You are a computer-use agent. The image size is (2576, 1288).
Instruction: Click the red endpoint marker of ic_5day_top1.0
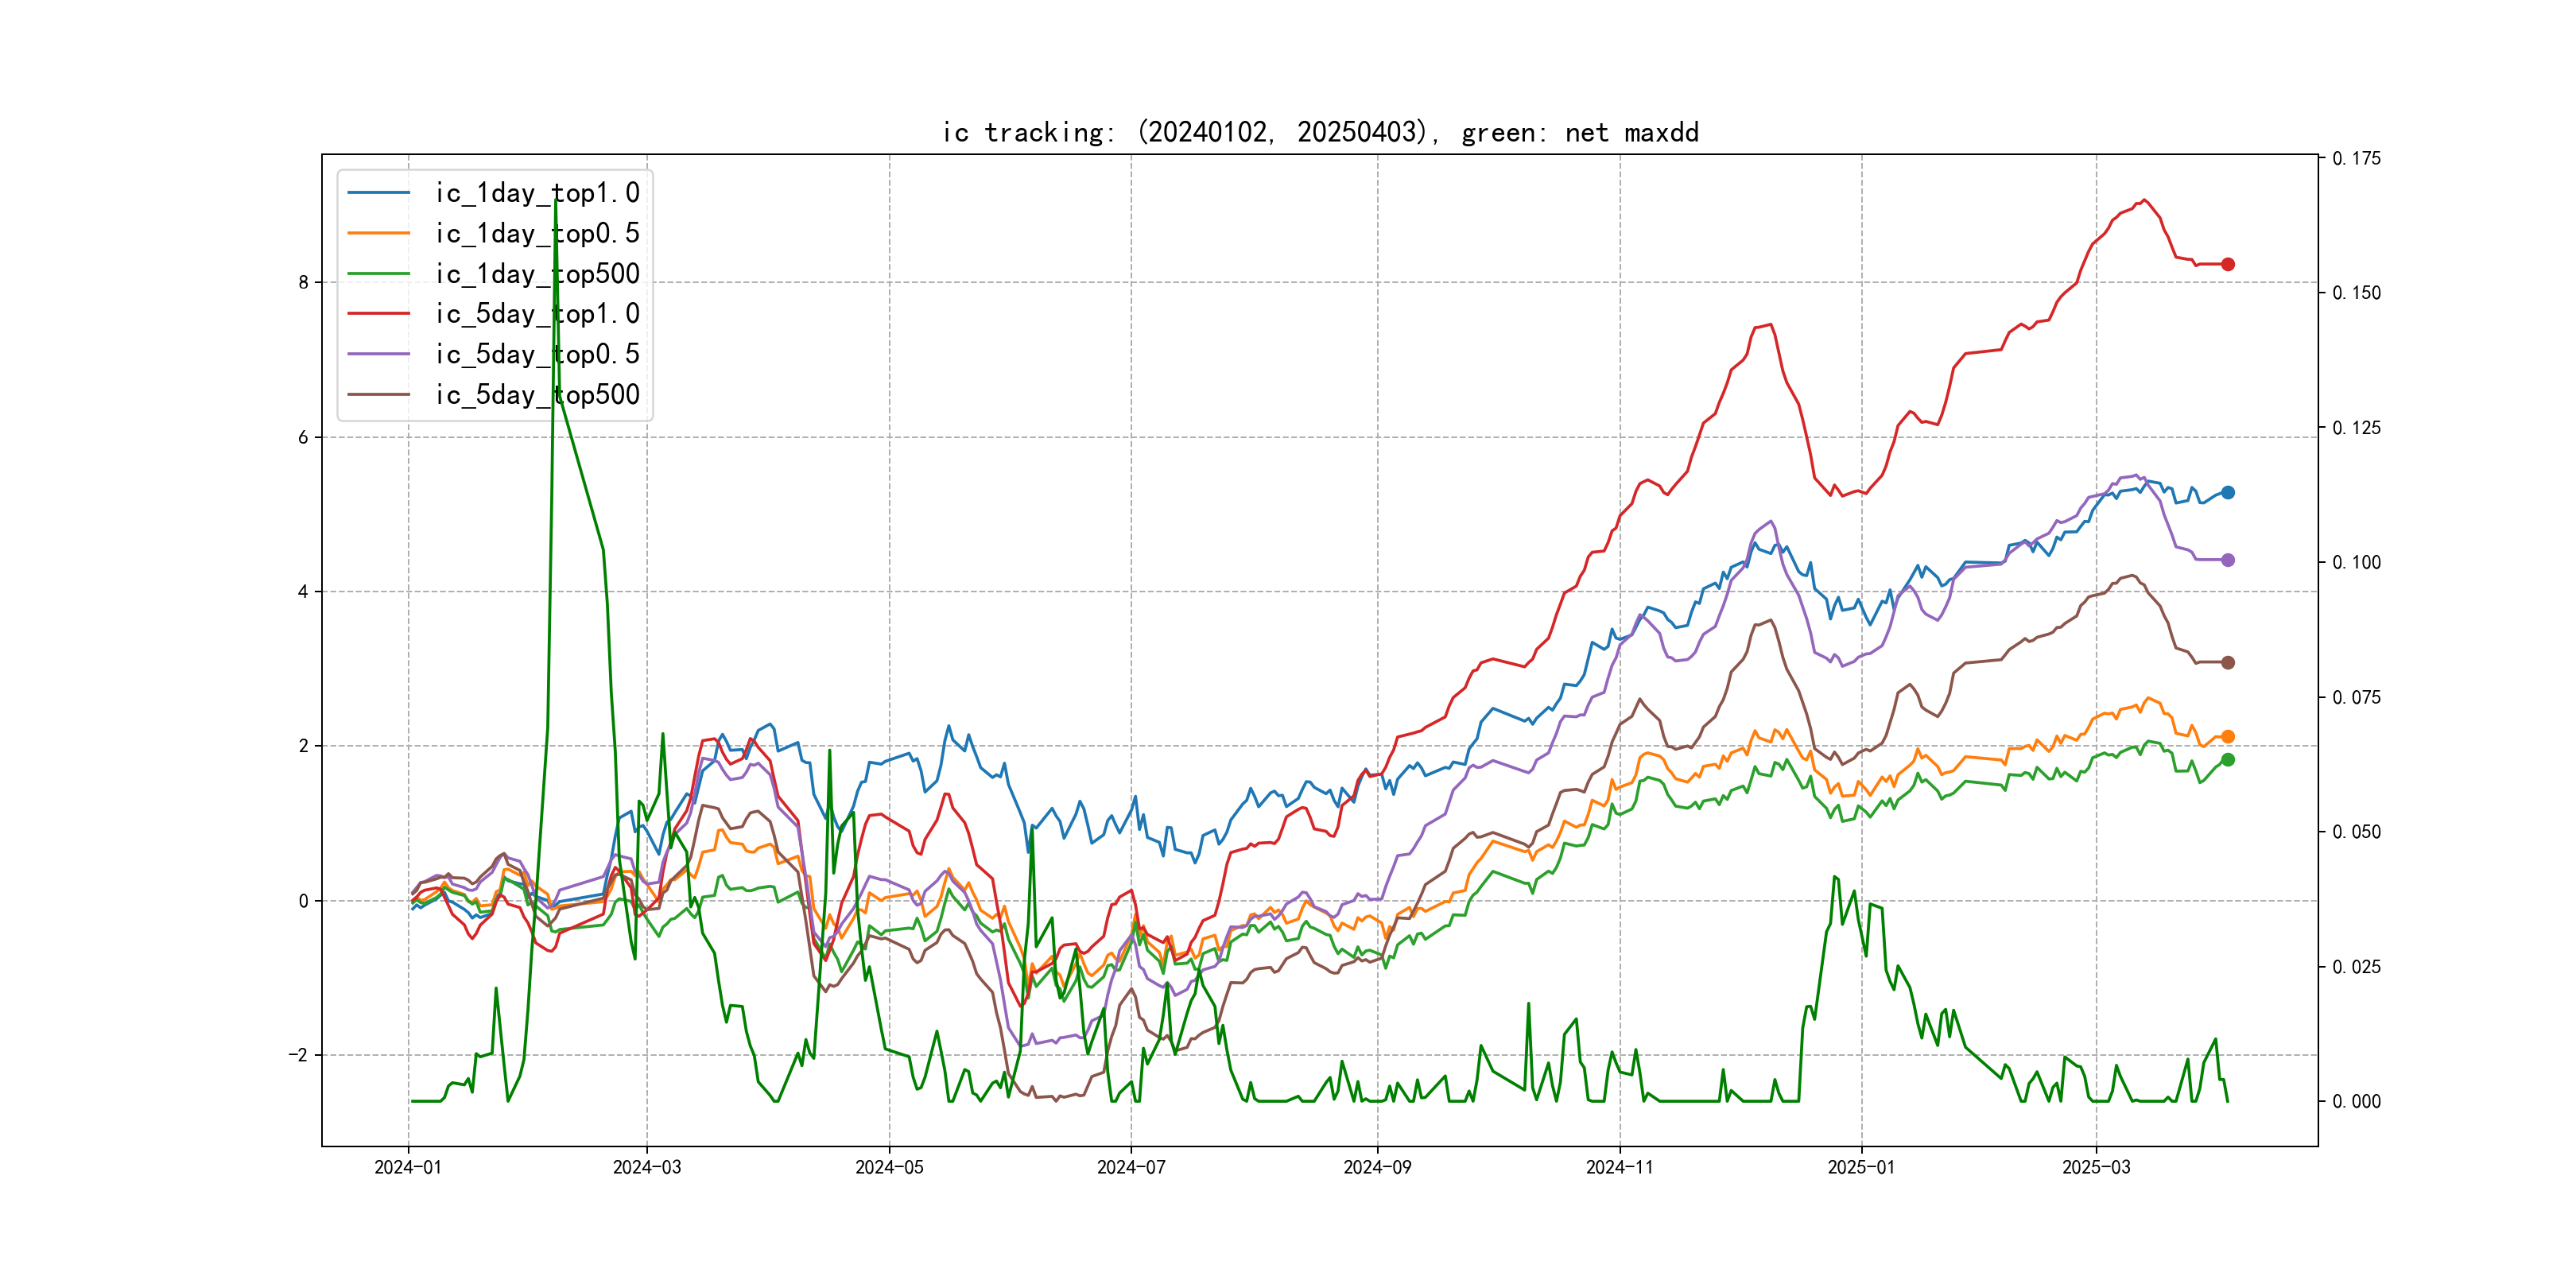tap(2227, 264)
